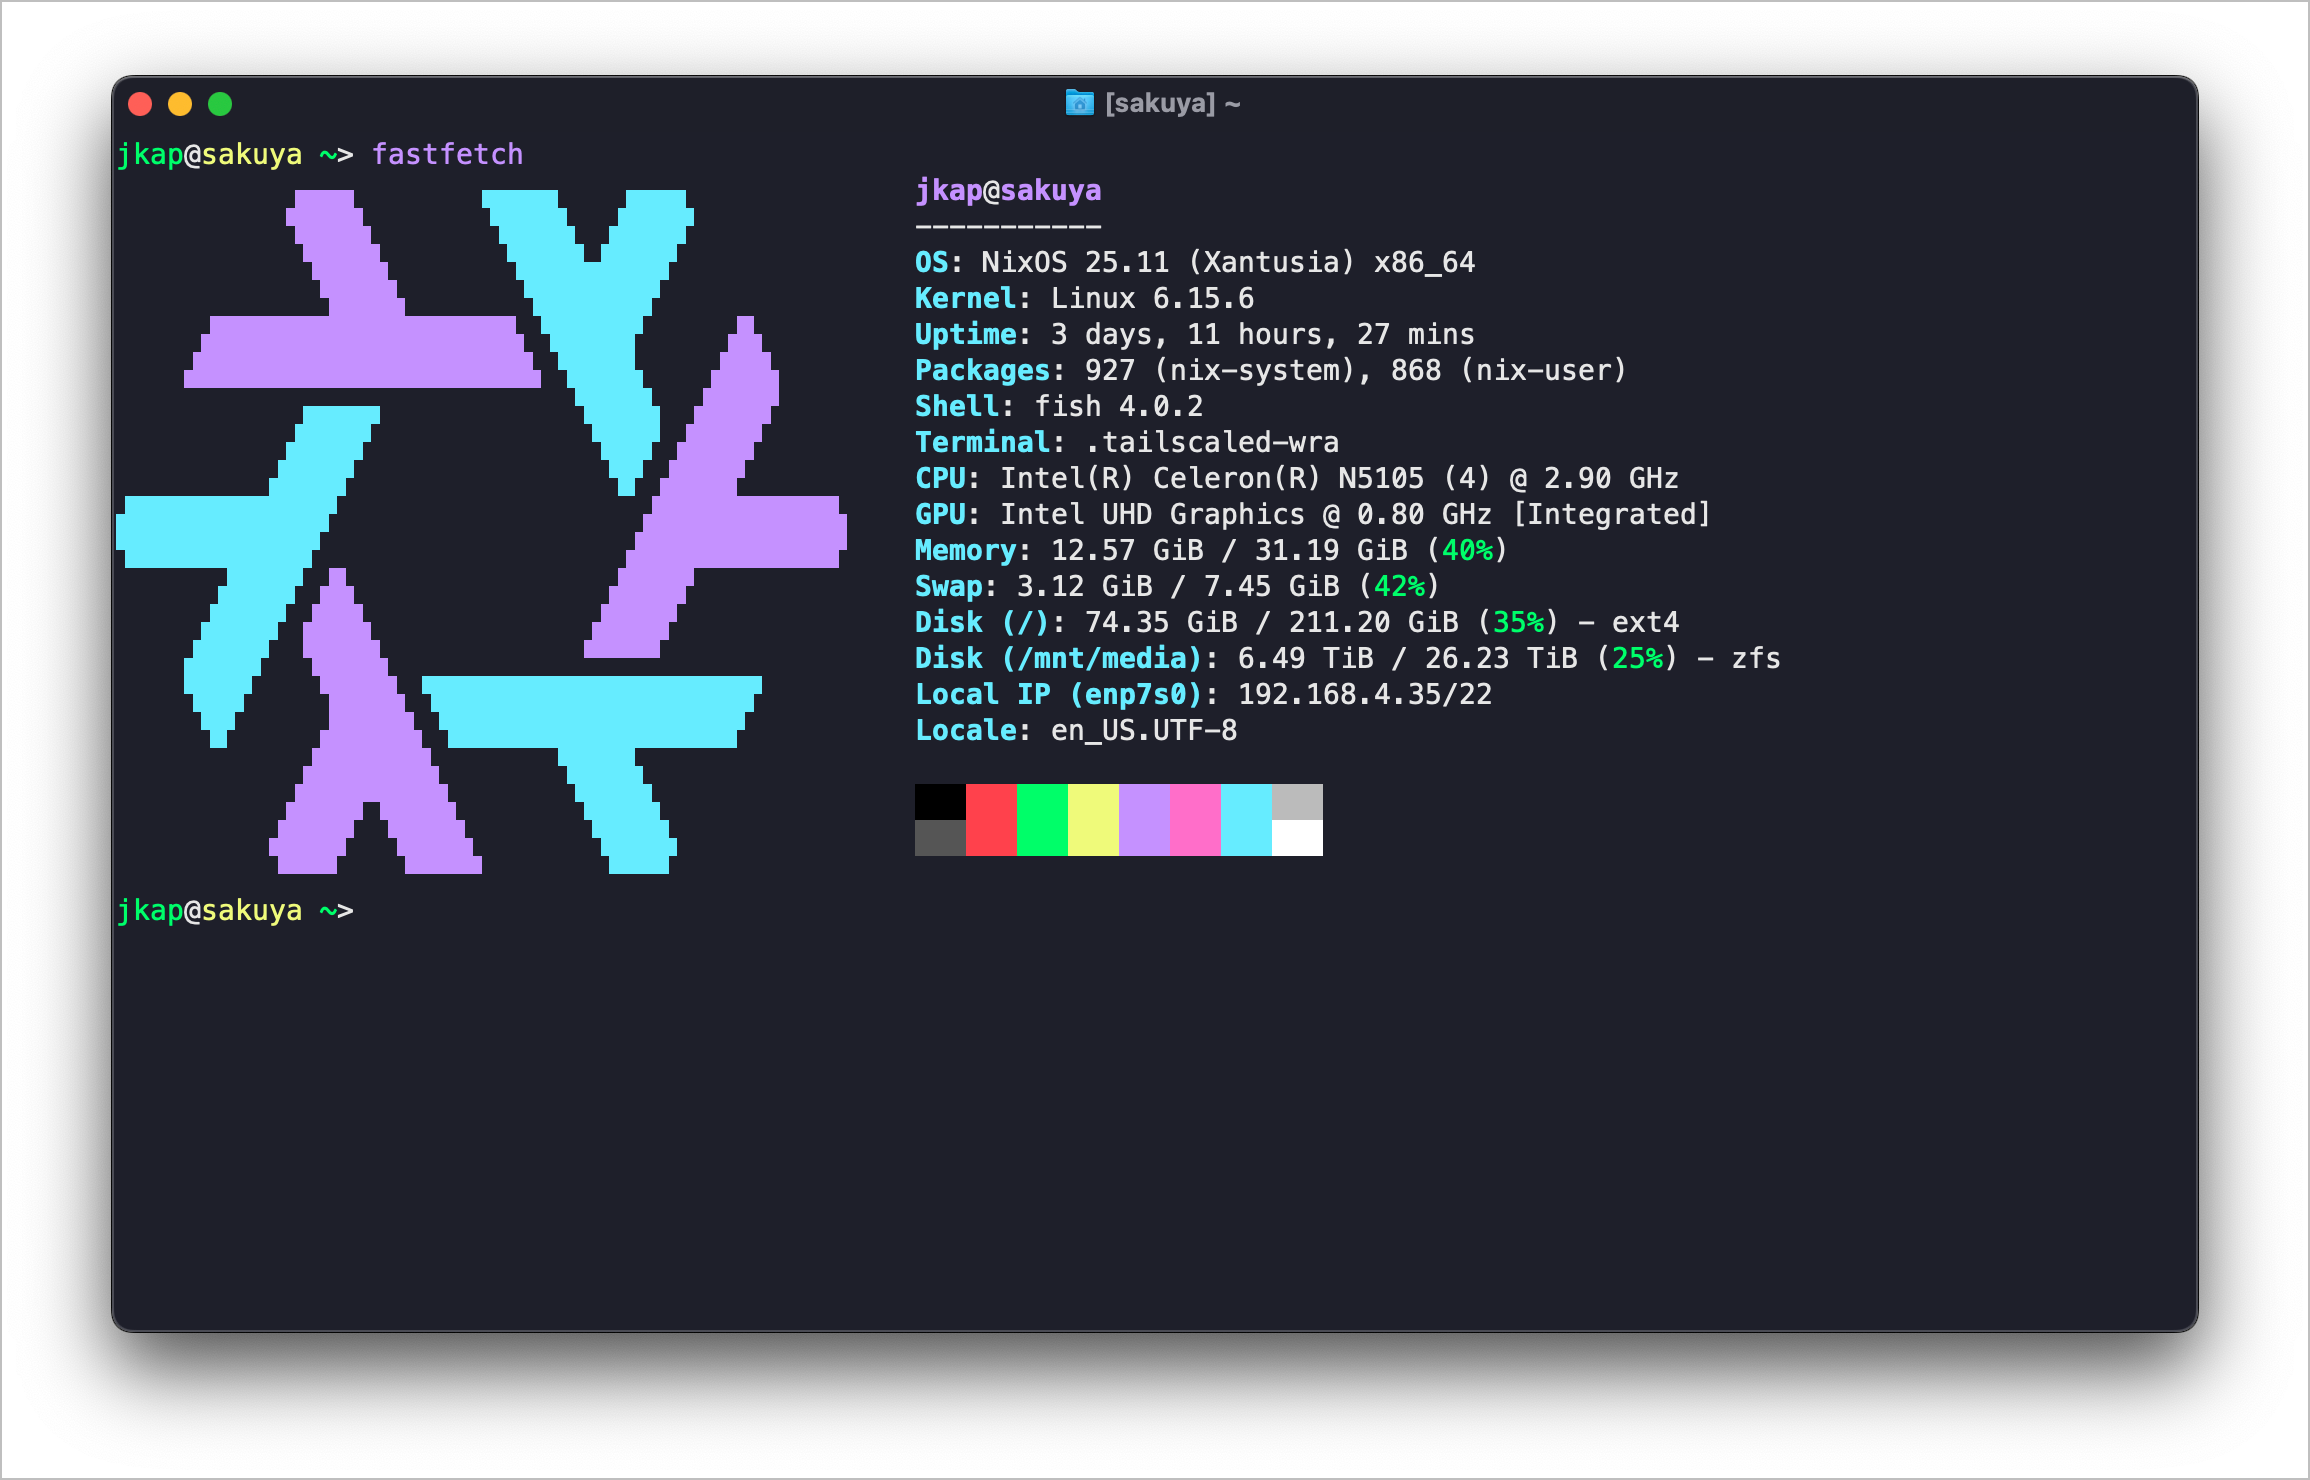Click the OS: NixOS 25.11 line

[x=1195, y=262]
